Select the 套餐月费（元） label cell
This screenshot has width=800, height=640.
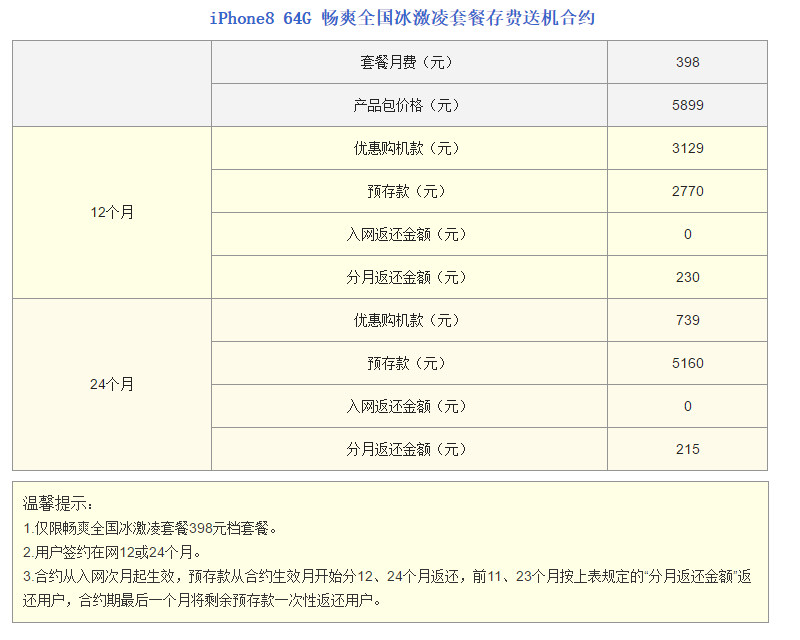(409, 62)
